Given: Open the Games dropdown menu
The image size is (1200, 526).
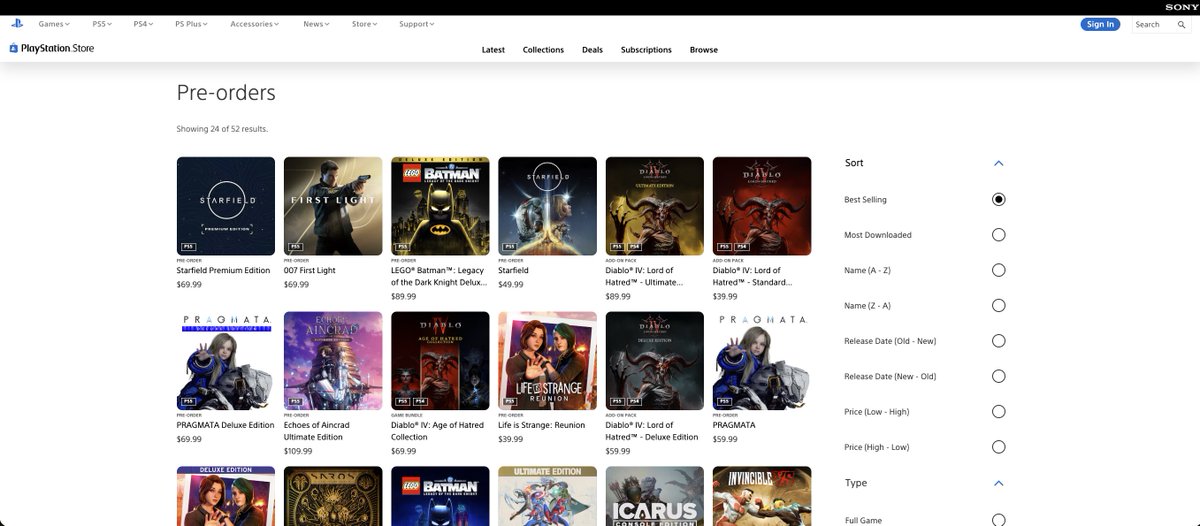Looking at the screenshot, I should click(54, 24).
